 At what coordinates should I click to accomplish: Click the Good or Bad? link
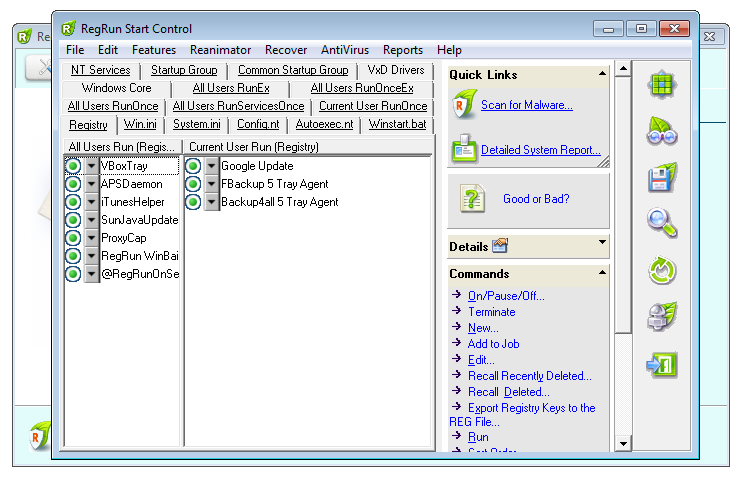tap(536, 198)
